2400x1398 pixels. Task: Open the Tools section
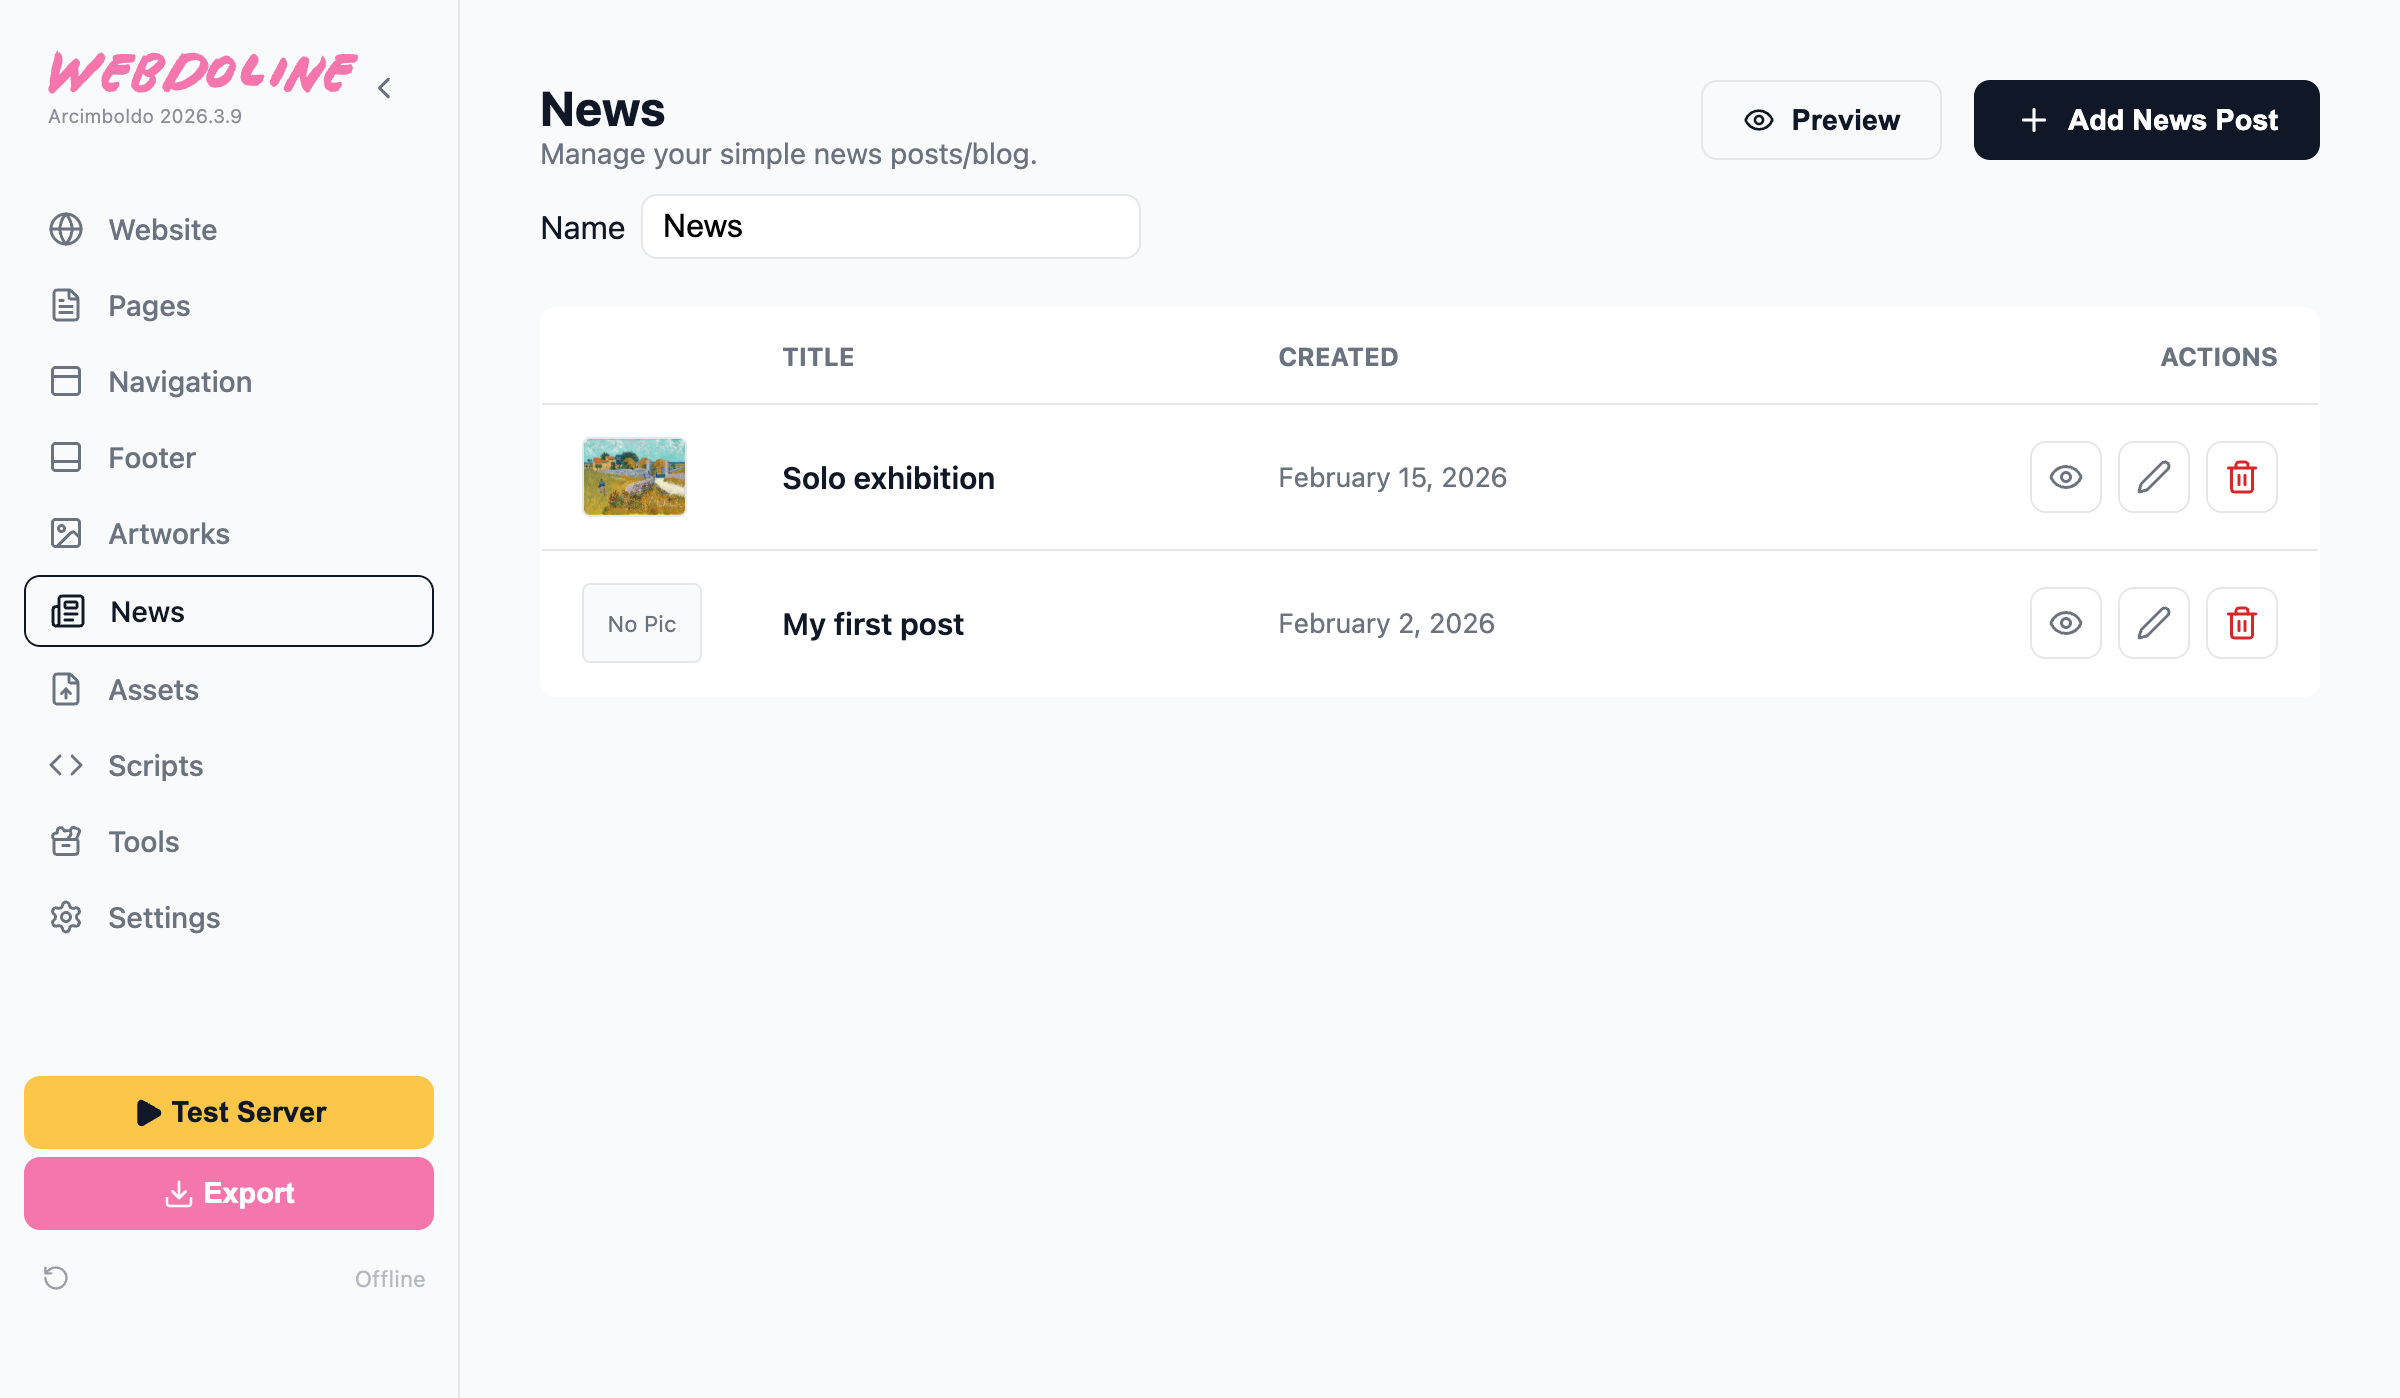[x=143, y=841]
